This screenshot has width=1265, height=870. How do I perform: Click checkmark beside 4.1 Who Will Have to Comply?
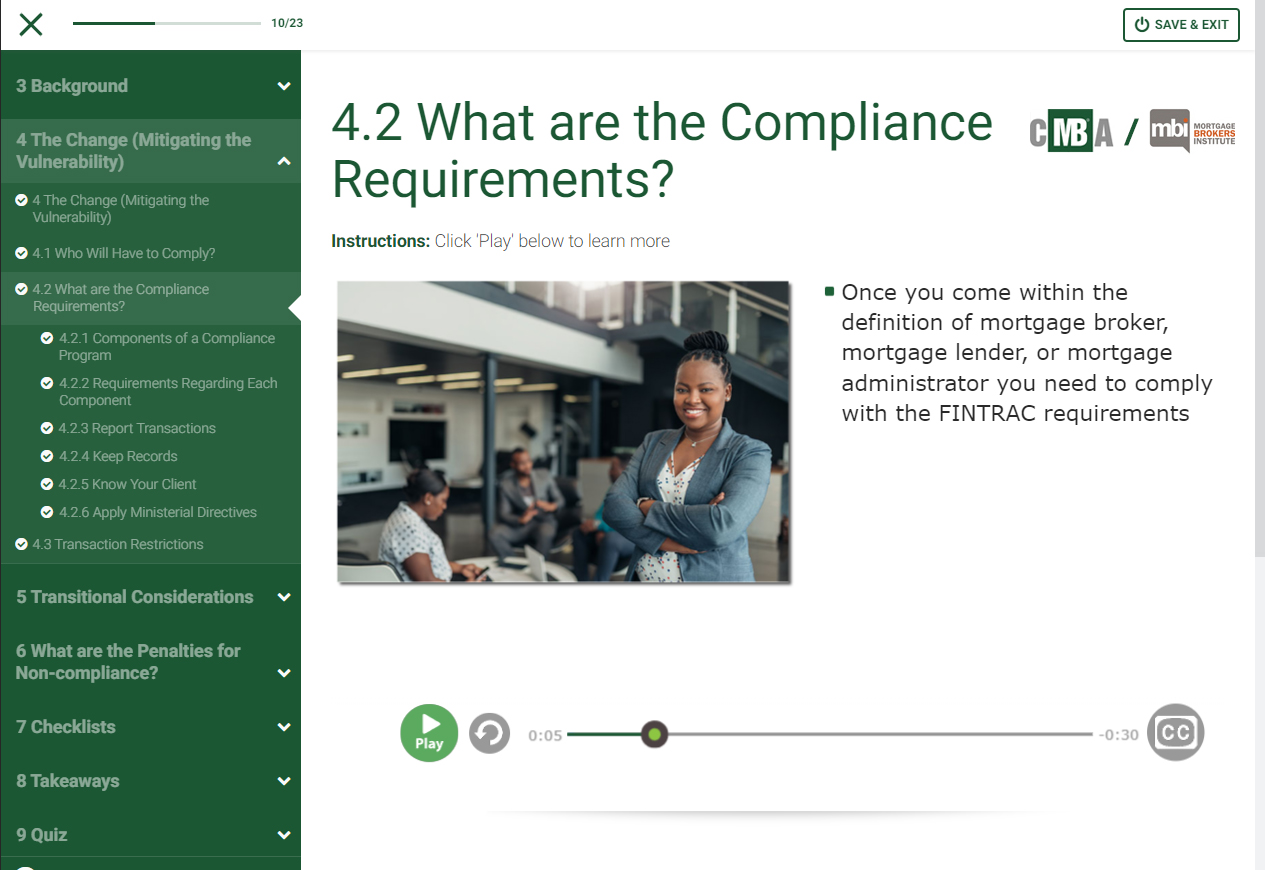pos(21,253)
